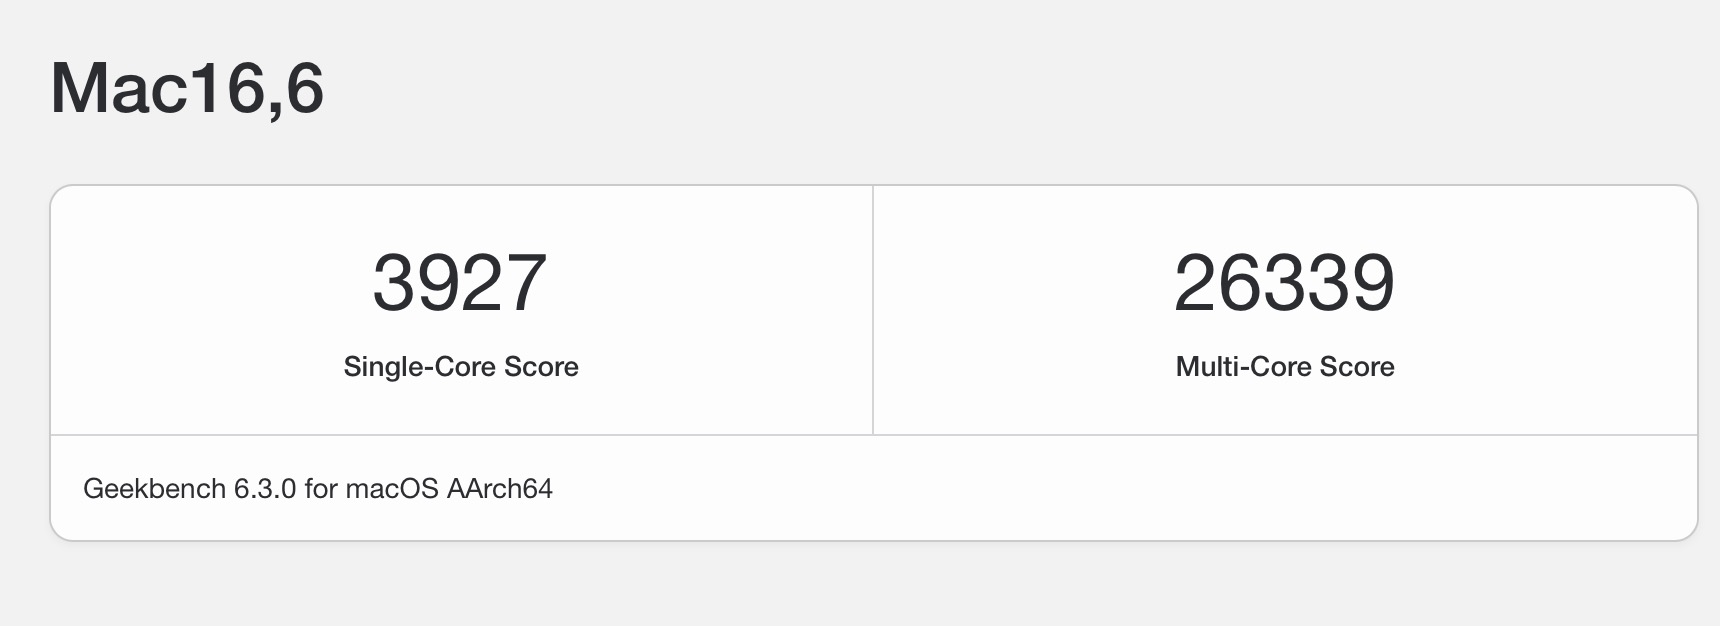The image size is (1720, 626).
Task: Click the word 'Multi-Core' in right label
Action: [x=1243, y=367]
